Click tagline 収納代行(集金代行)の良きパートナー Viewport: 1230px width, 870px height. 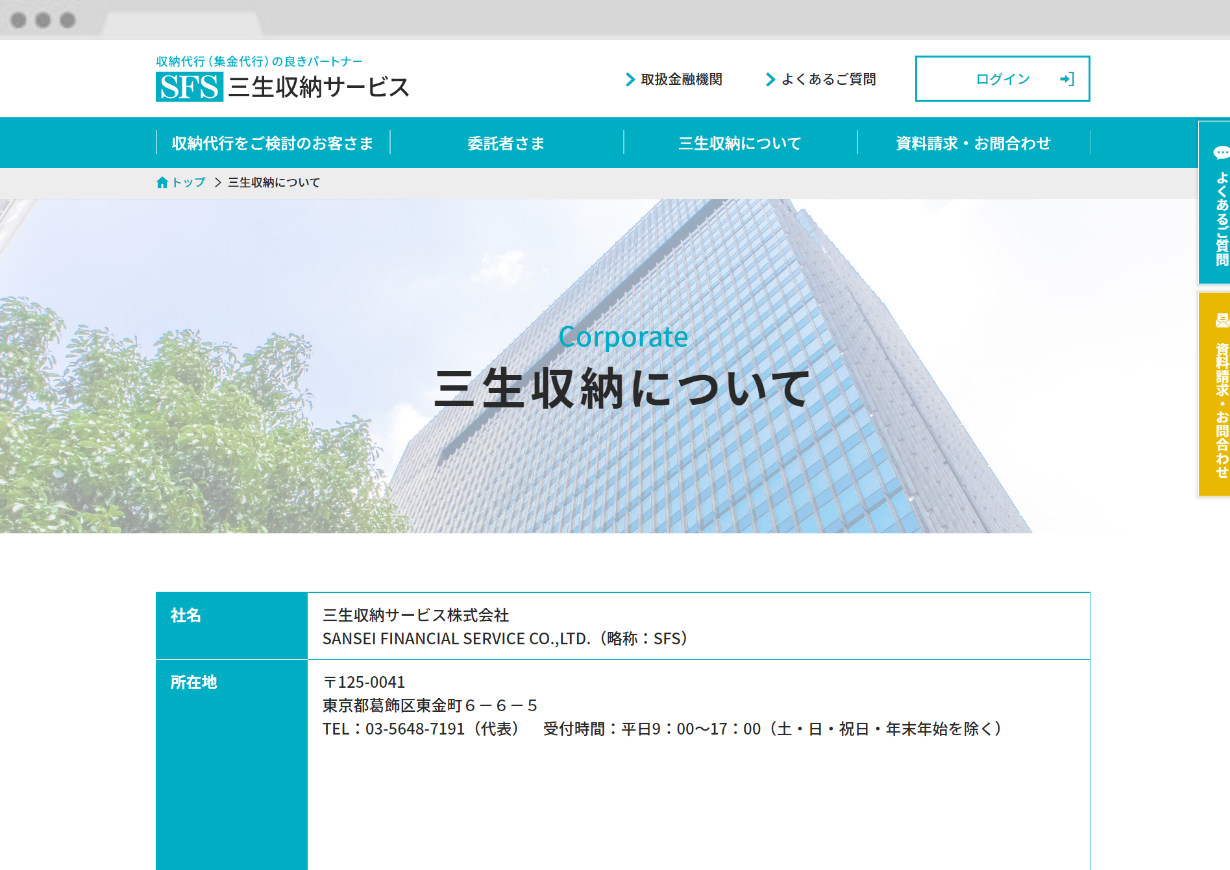click(x=259, y=62)
